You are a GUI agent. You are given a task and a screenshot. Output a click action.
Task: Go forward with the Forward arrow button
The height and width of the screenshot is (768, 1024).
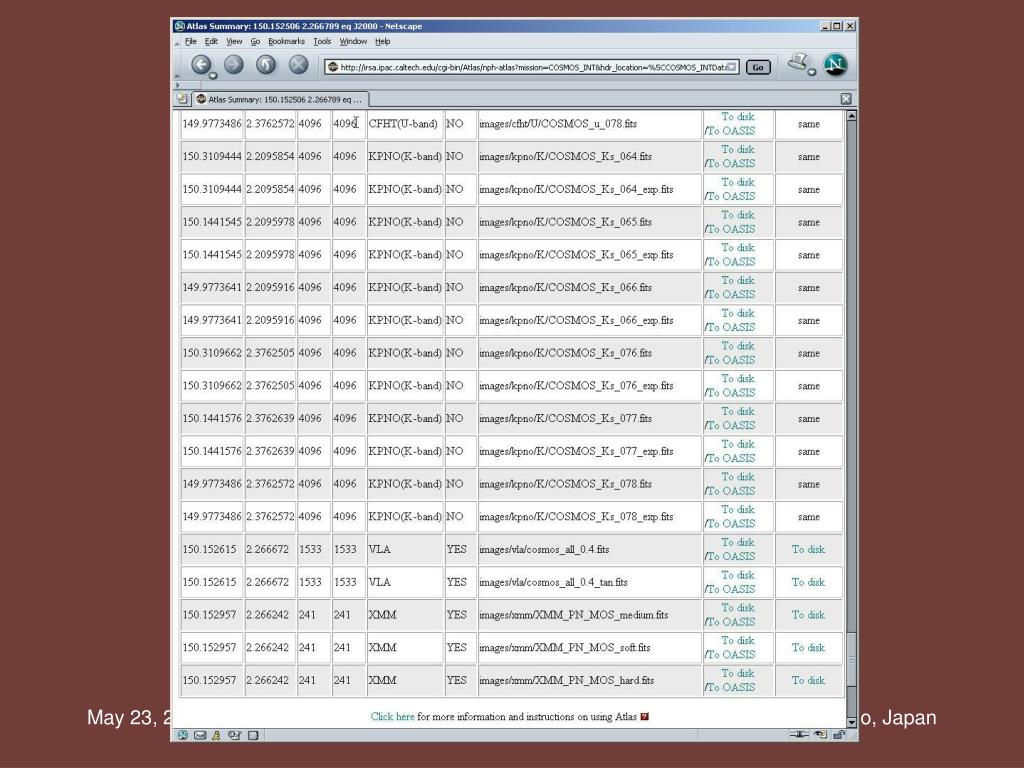[234, 64]
